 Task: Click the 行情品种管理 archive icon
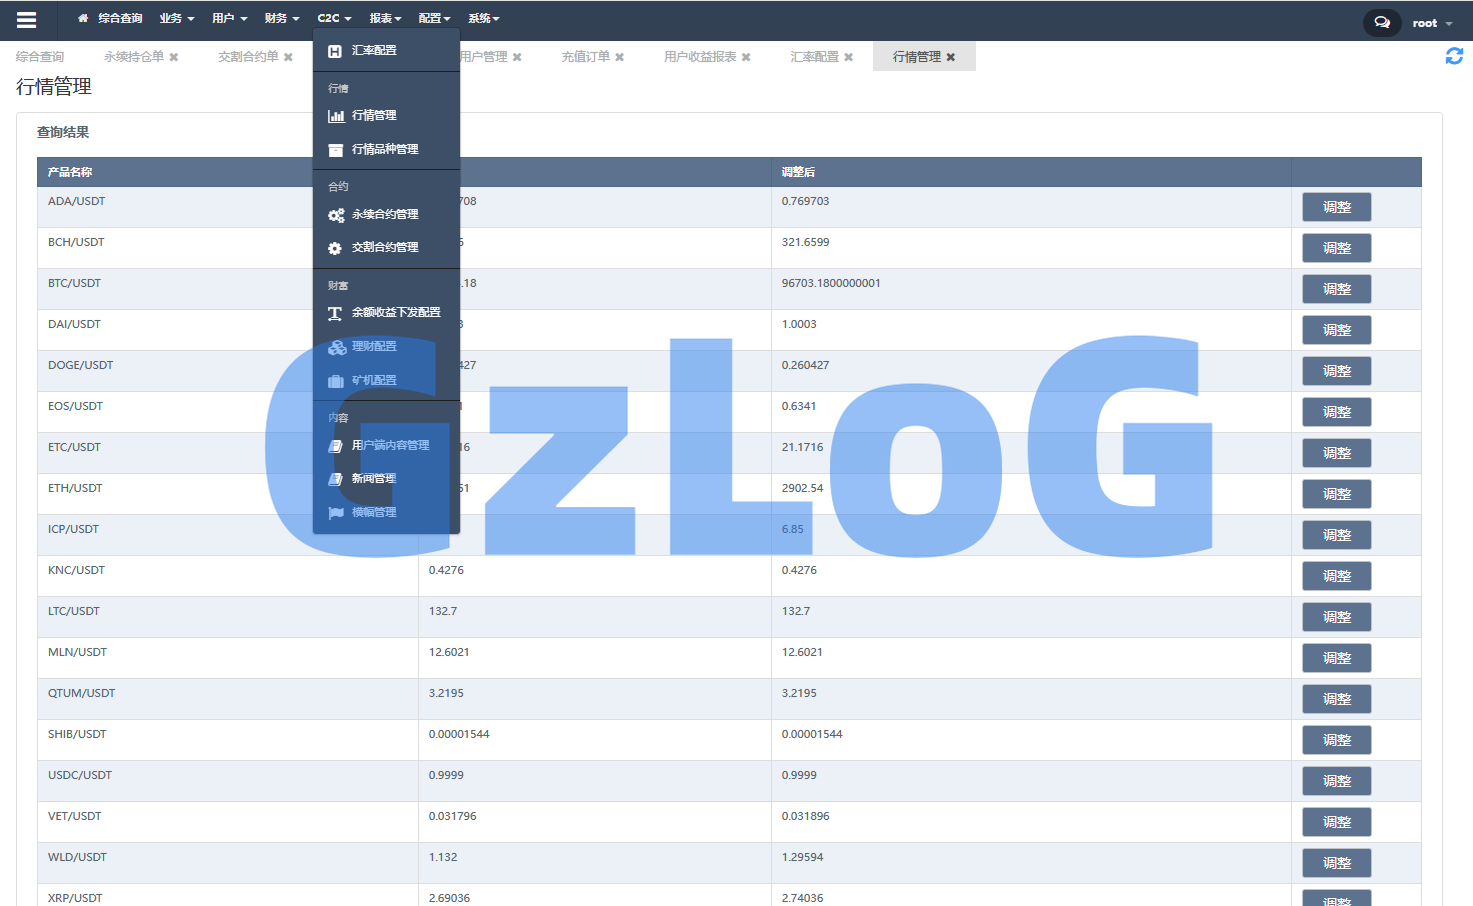point(336,150)
